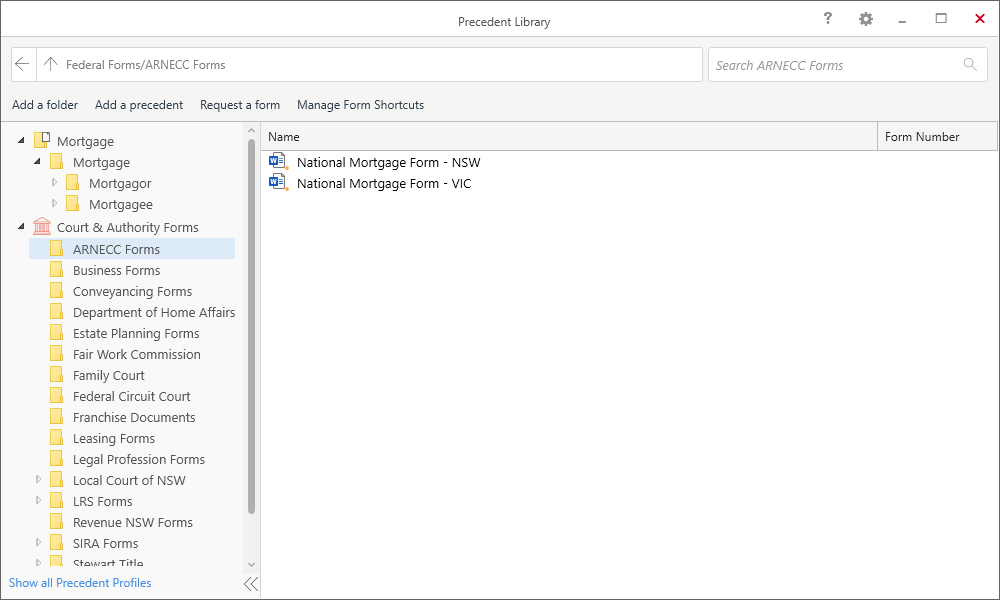Click the Conveyancing Forms folder icon
The height and width of the screenshot is (600, 1000).
pos(57,290)
